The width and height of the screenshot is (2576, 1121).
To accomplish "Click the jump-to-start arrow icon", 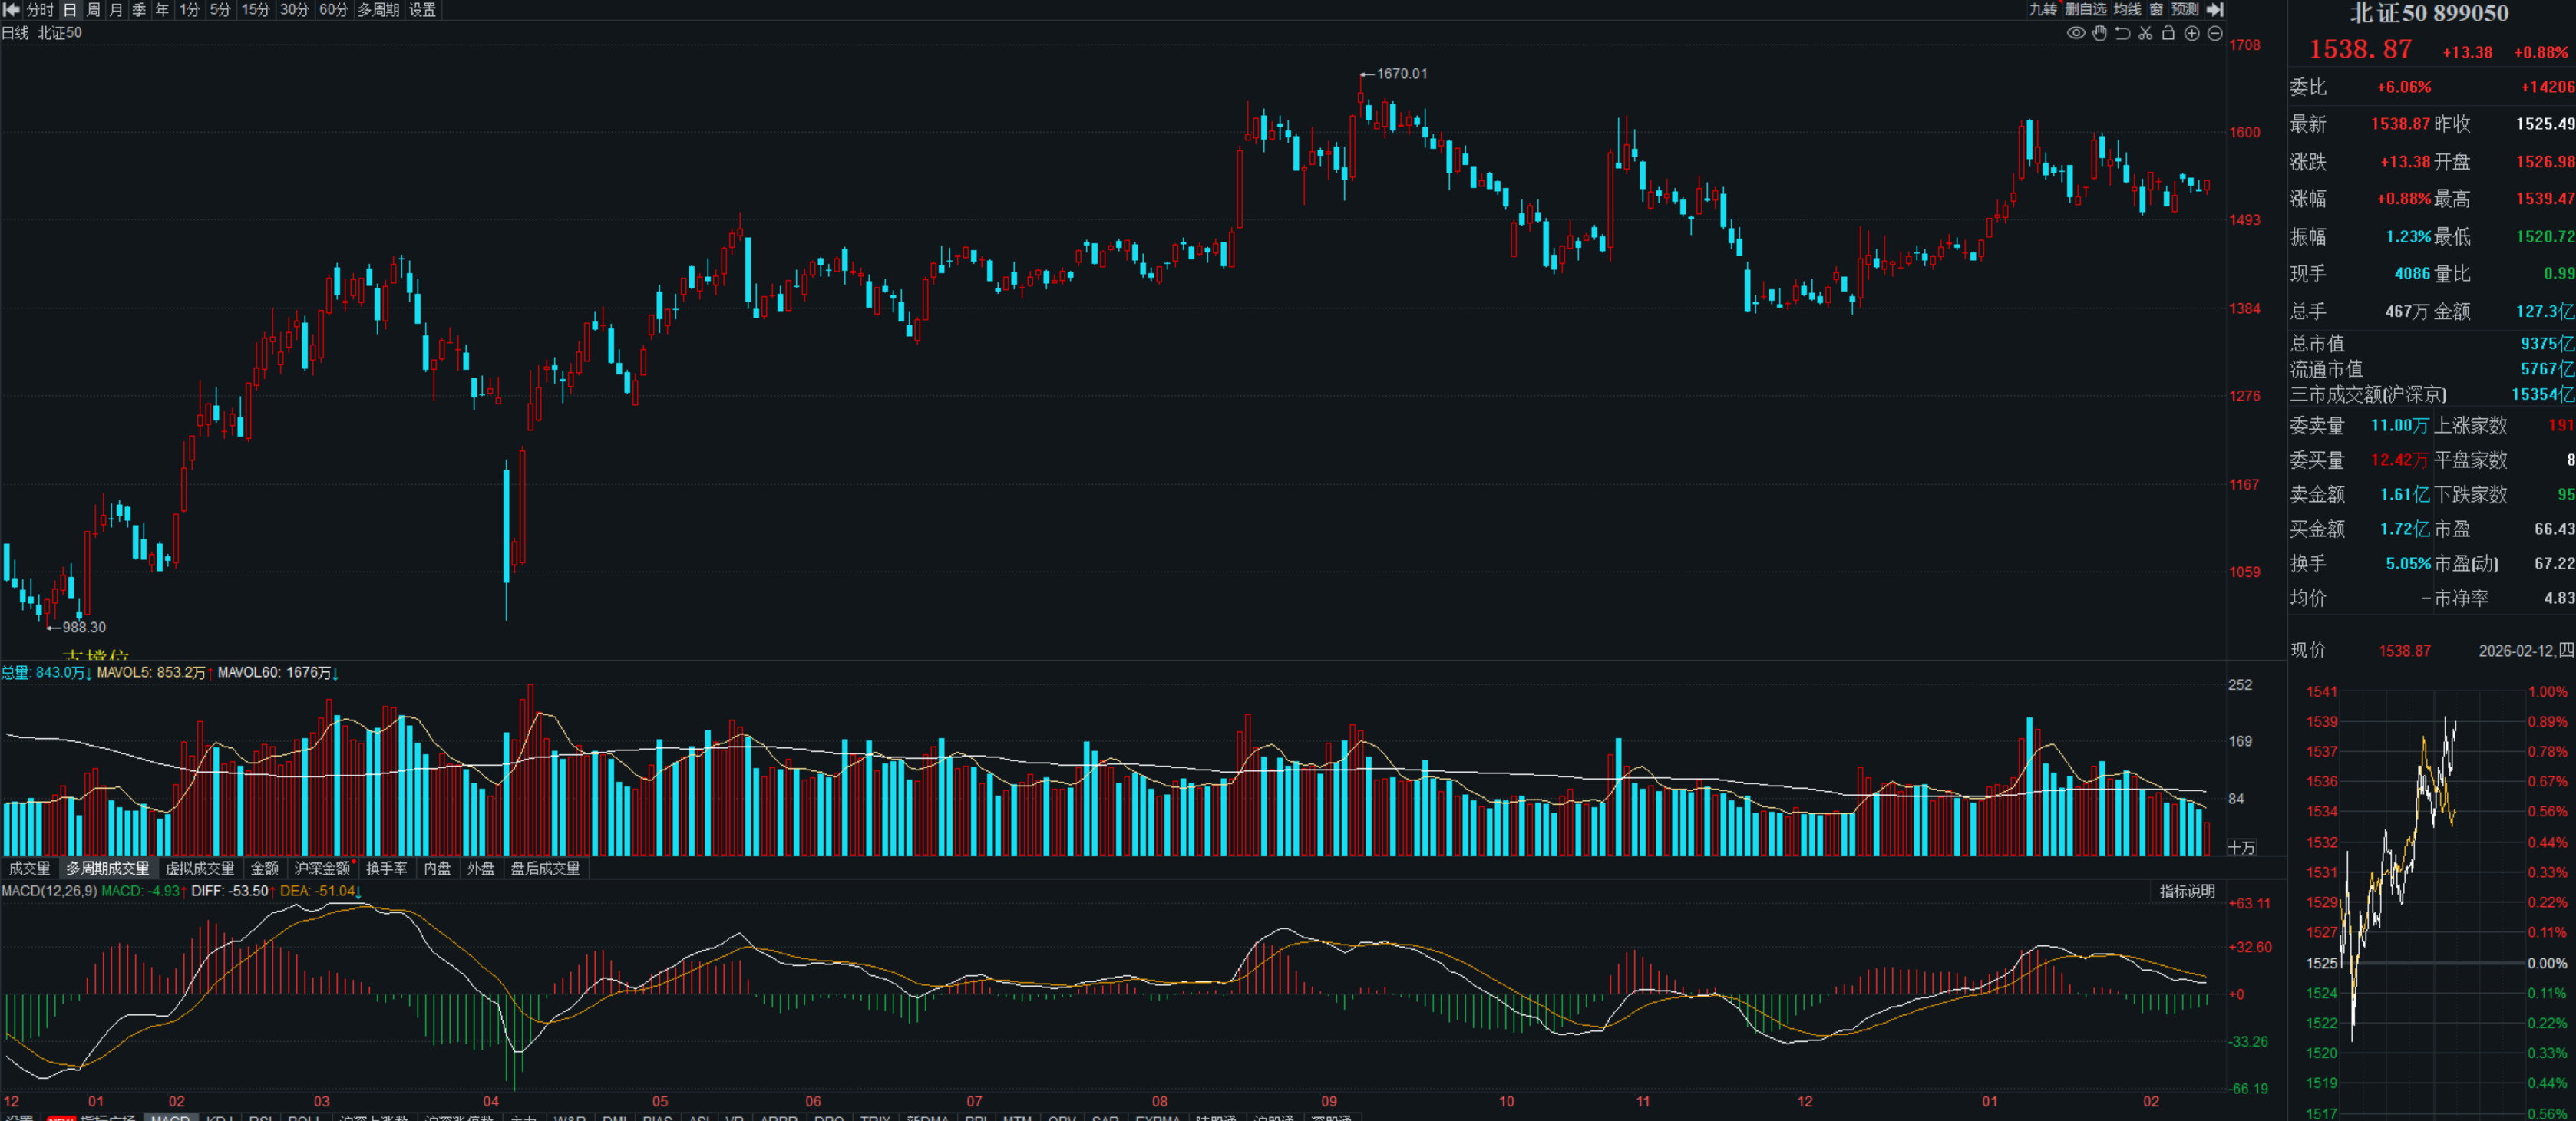I will coord(12,9).
